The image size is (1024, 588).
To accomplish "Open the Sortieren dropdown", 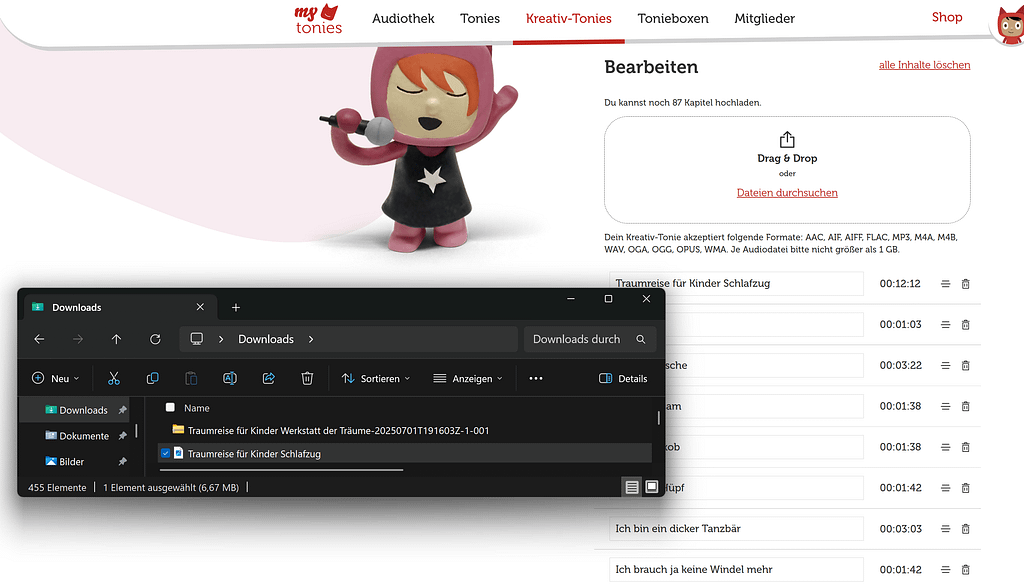I will pyautogui.click(x=376, y=379).
